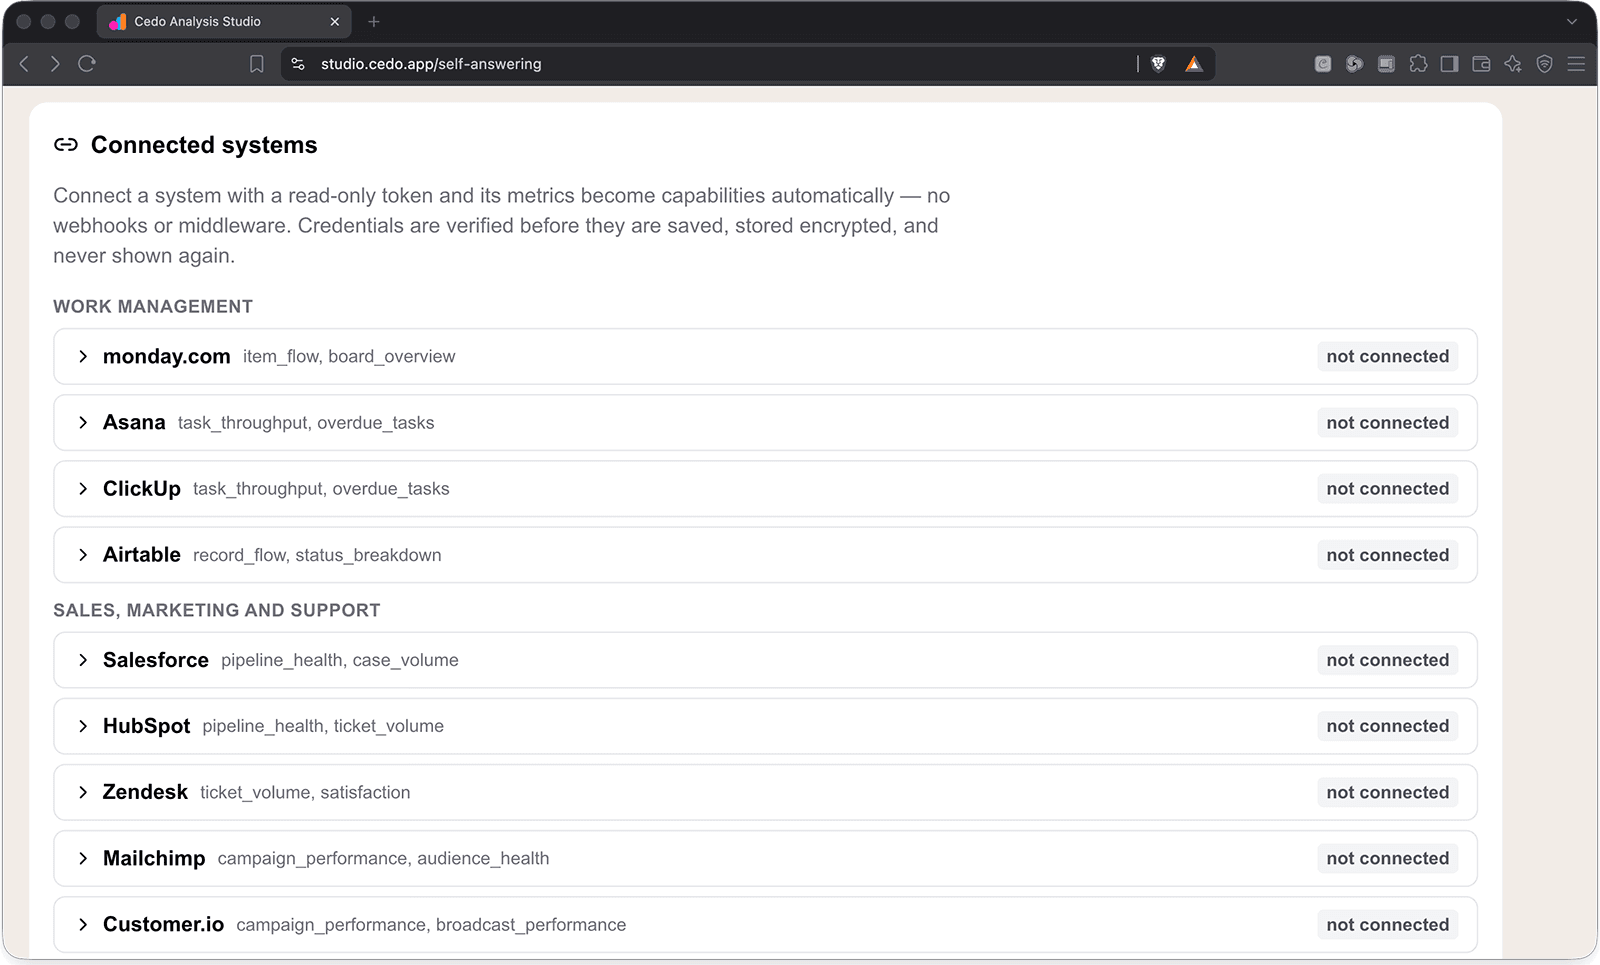
Task: Open the extensions puzzle icon
Action: [1418, 64]
